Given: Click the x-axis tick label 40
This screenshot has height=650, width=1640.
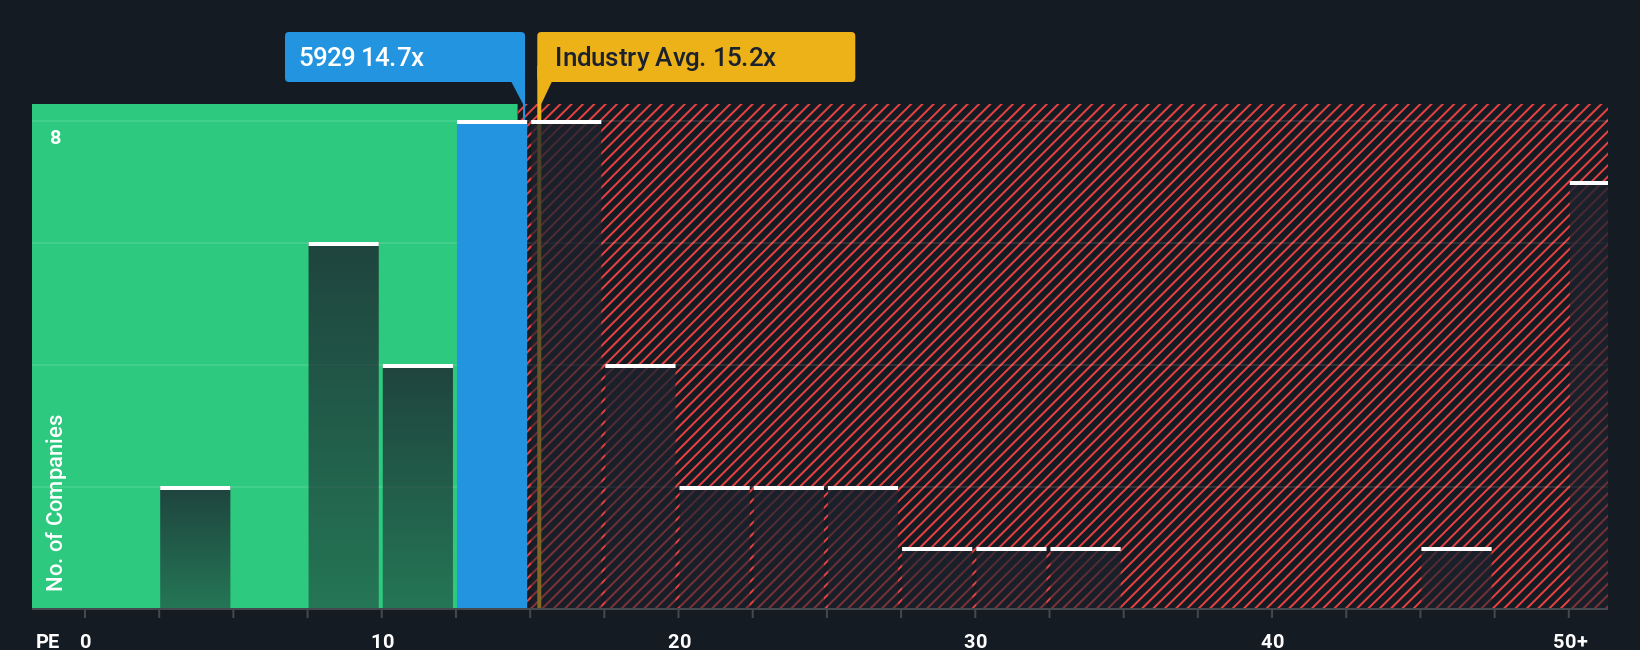Looking at the screenshot, I should click(x=1273, y=640).
